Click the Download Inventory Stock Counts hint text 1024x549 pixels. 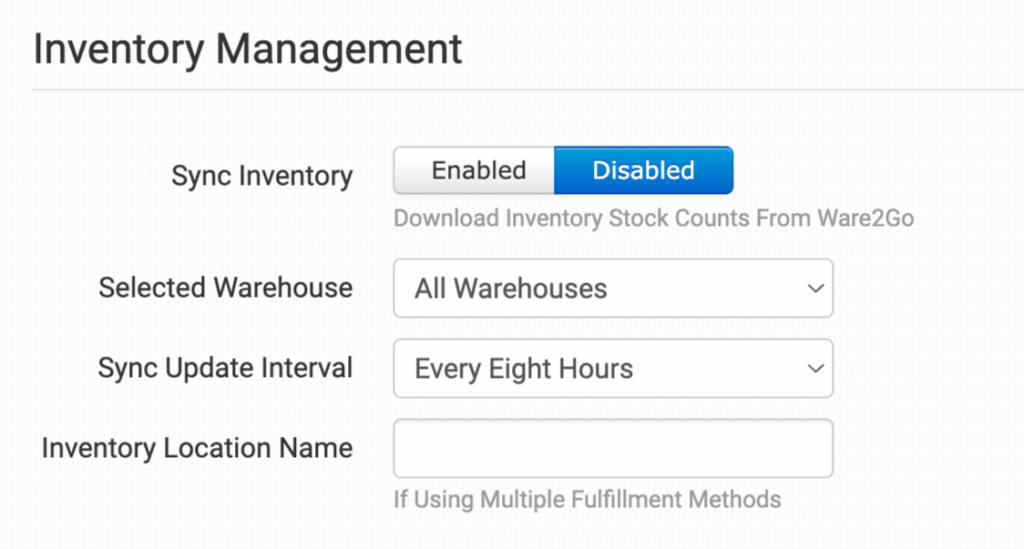[653, 218]
